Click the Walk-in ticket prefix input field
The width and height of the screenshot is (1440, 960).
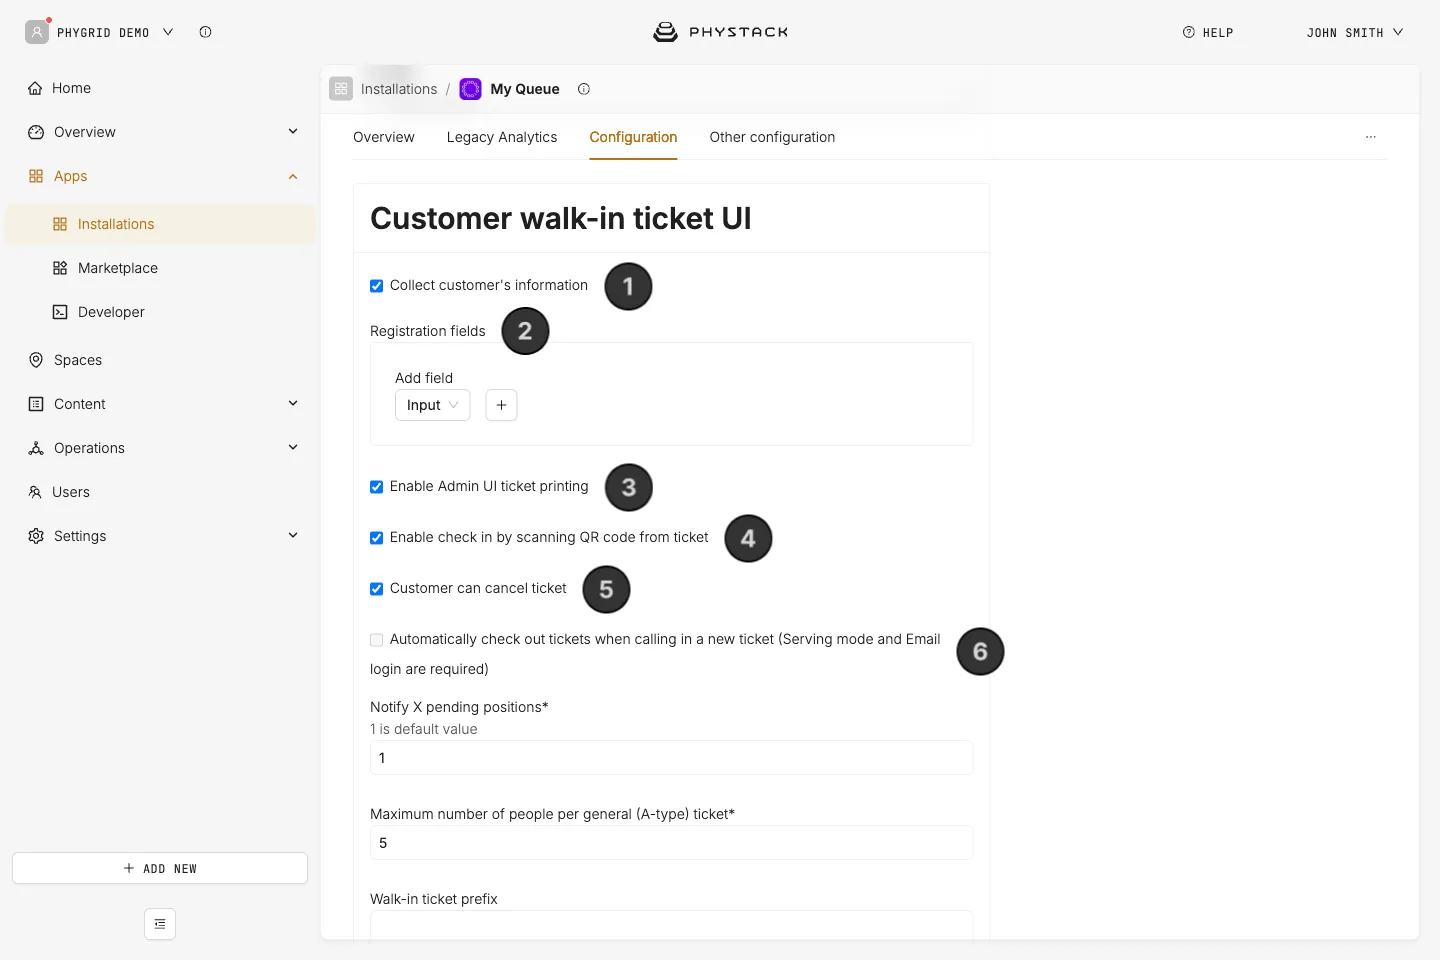point(671,926)
